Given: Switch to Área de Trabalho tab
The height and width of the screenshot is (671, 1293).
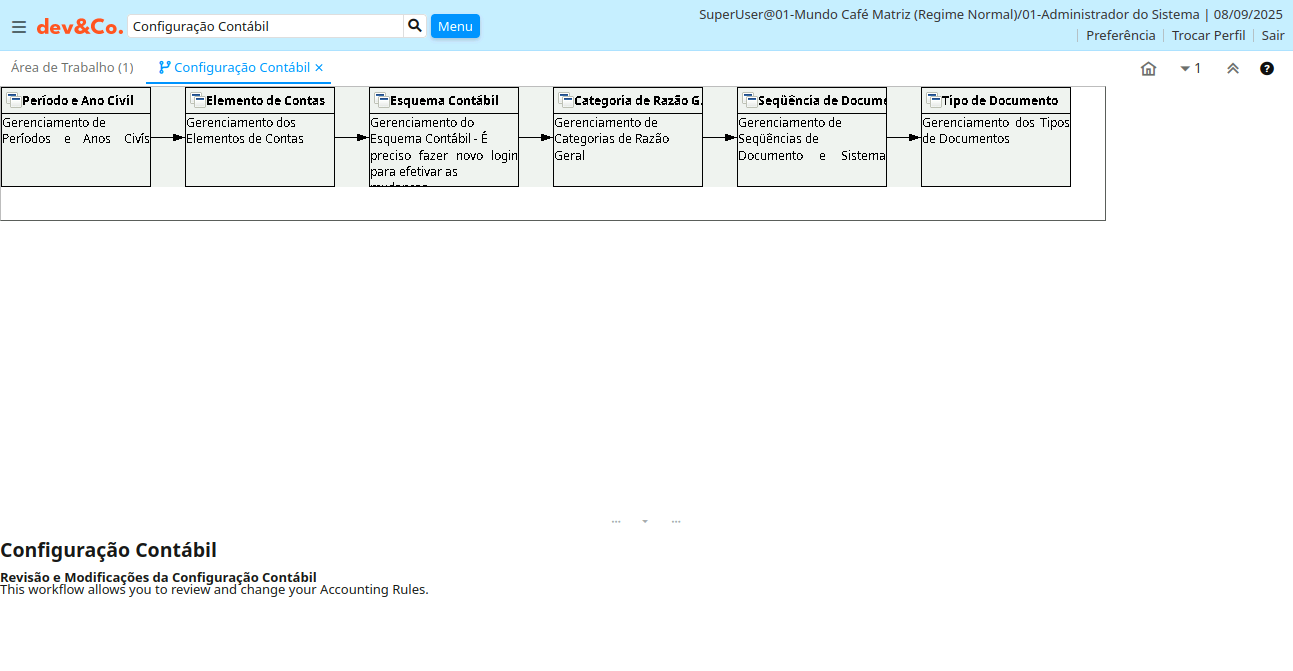Looking at the screenshot, I should (72, 67).
